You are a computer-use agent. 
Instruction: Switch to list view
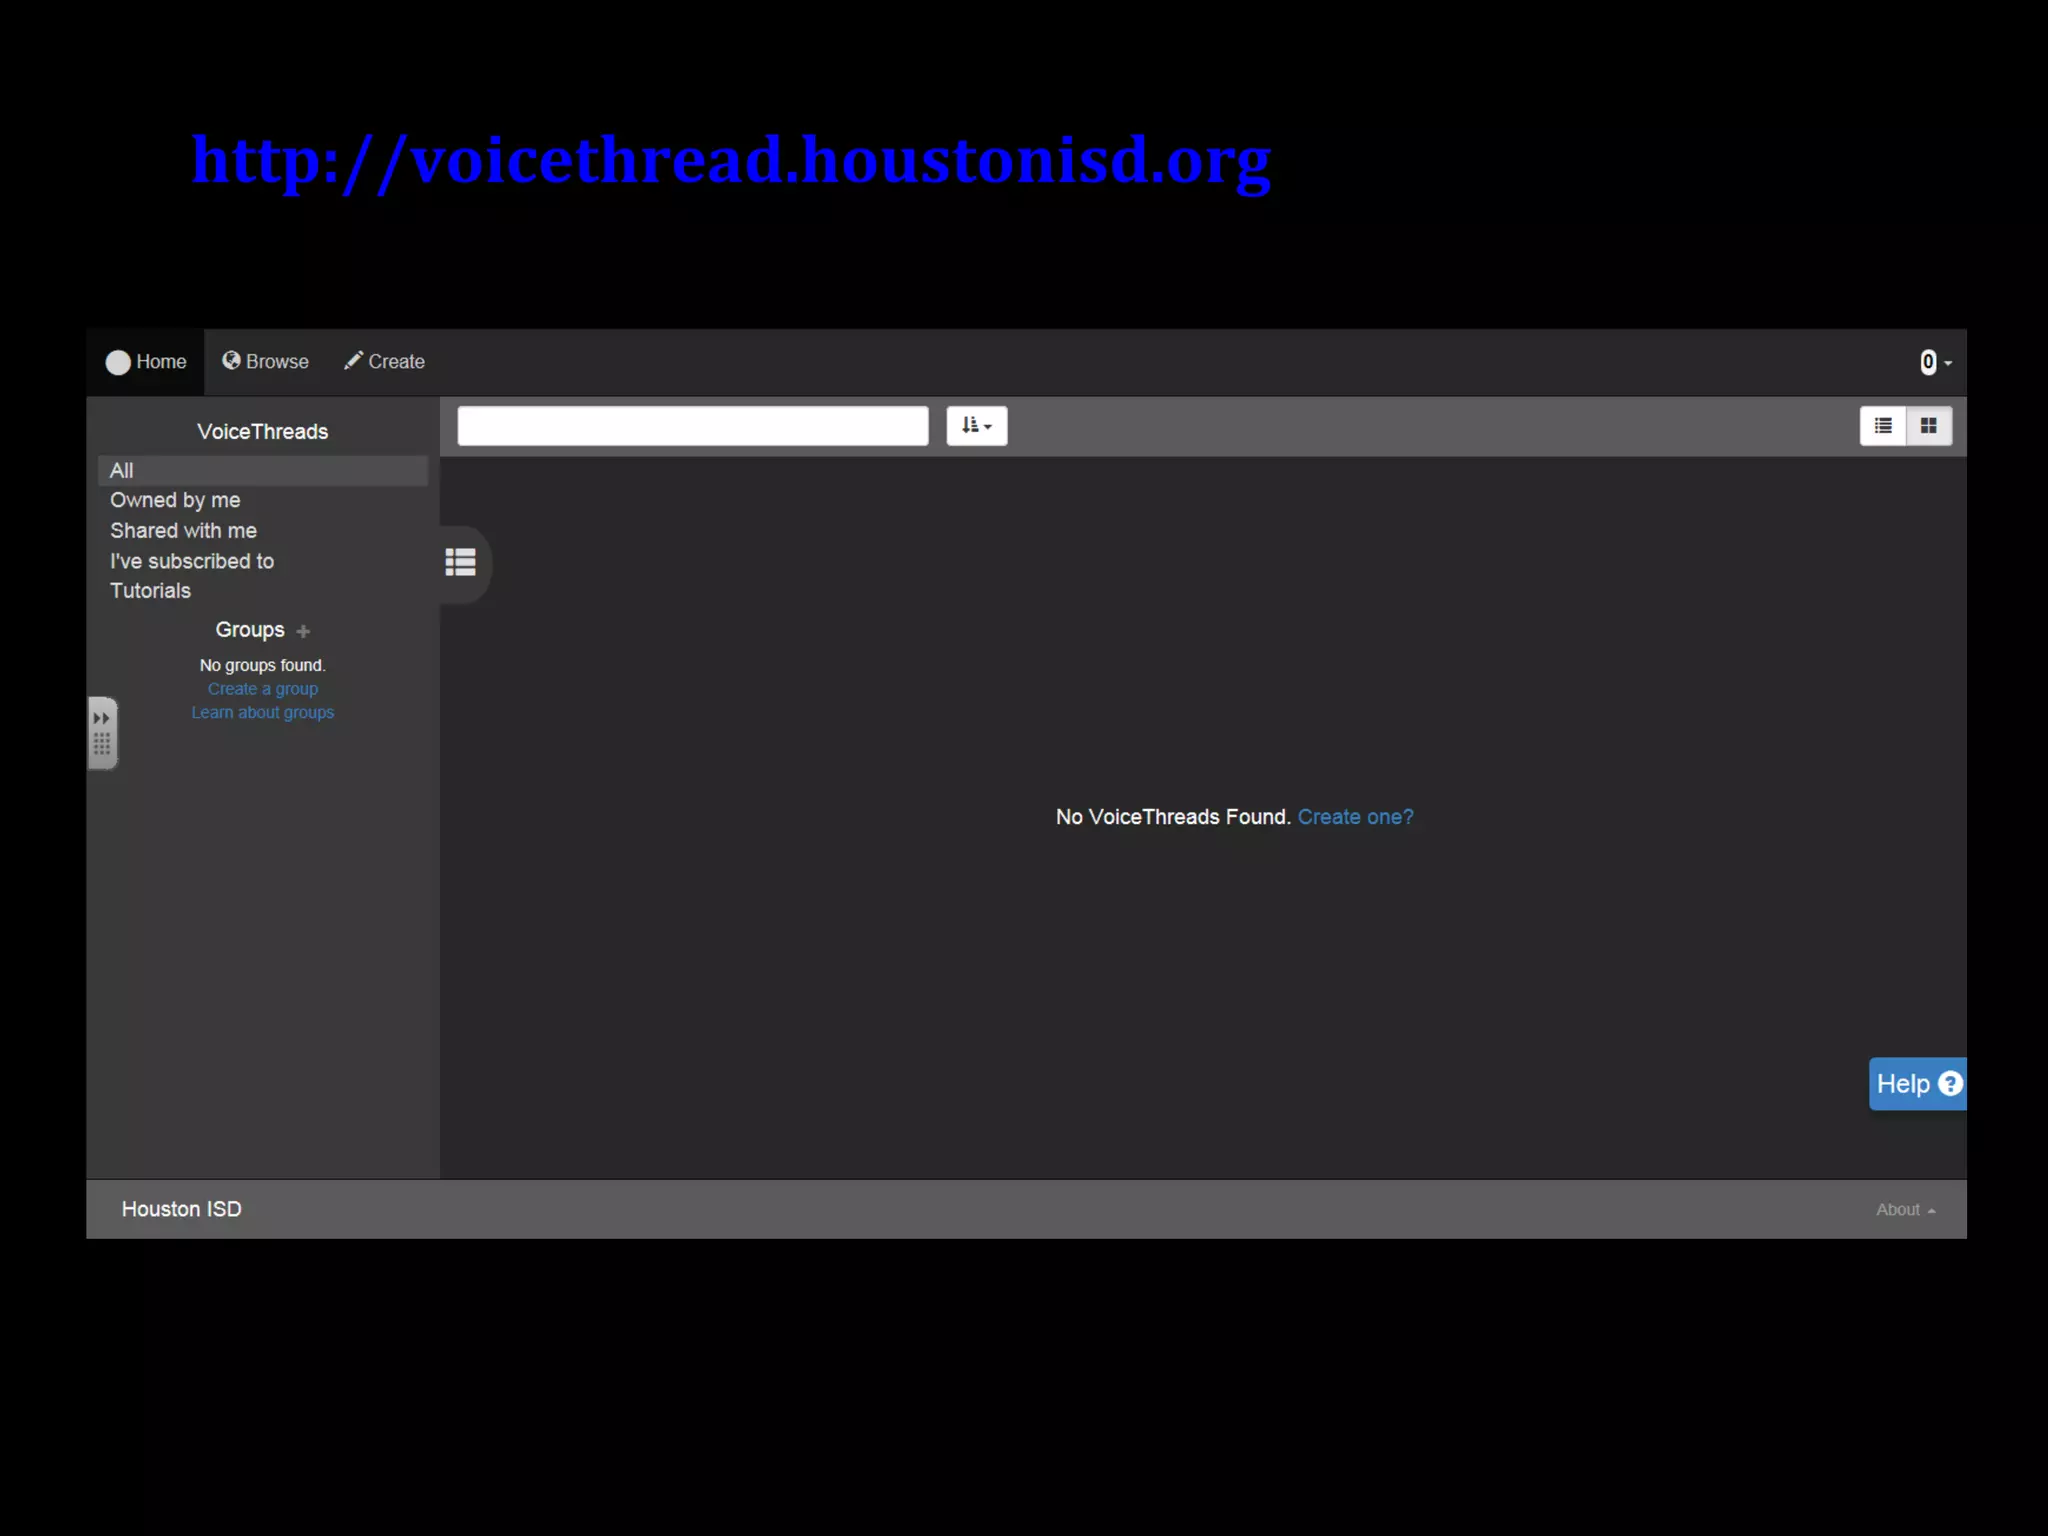pos(1883,426)
